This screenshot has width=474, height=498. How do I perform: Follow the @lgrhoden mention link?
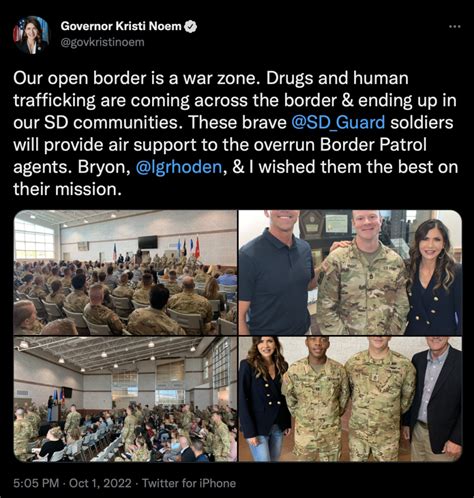coord(179,167)
